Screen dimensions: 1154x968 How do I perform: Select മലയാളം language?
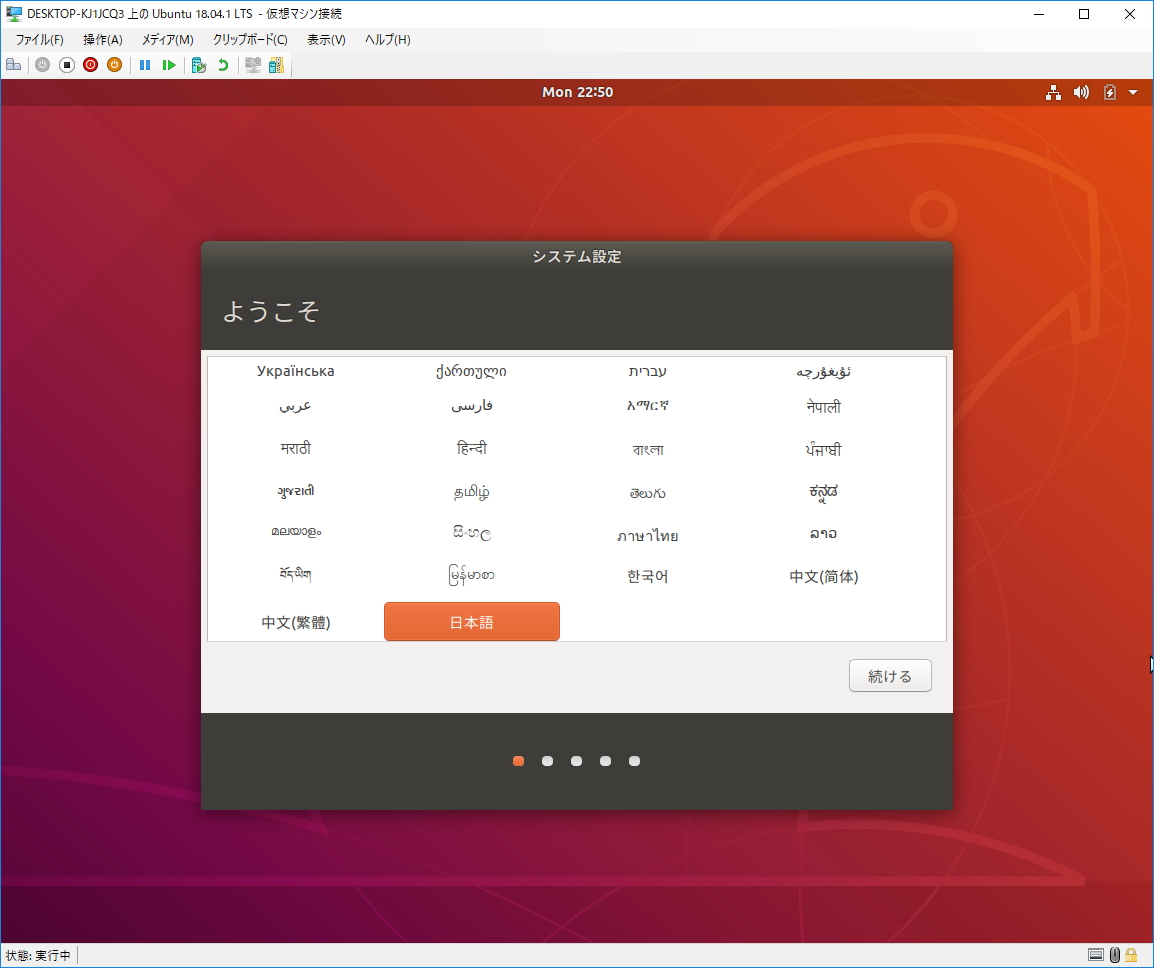pyautogui.click(x=296, y=531)
